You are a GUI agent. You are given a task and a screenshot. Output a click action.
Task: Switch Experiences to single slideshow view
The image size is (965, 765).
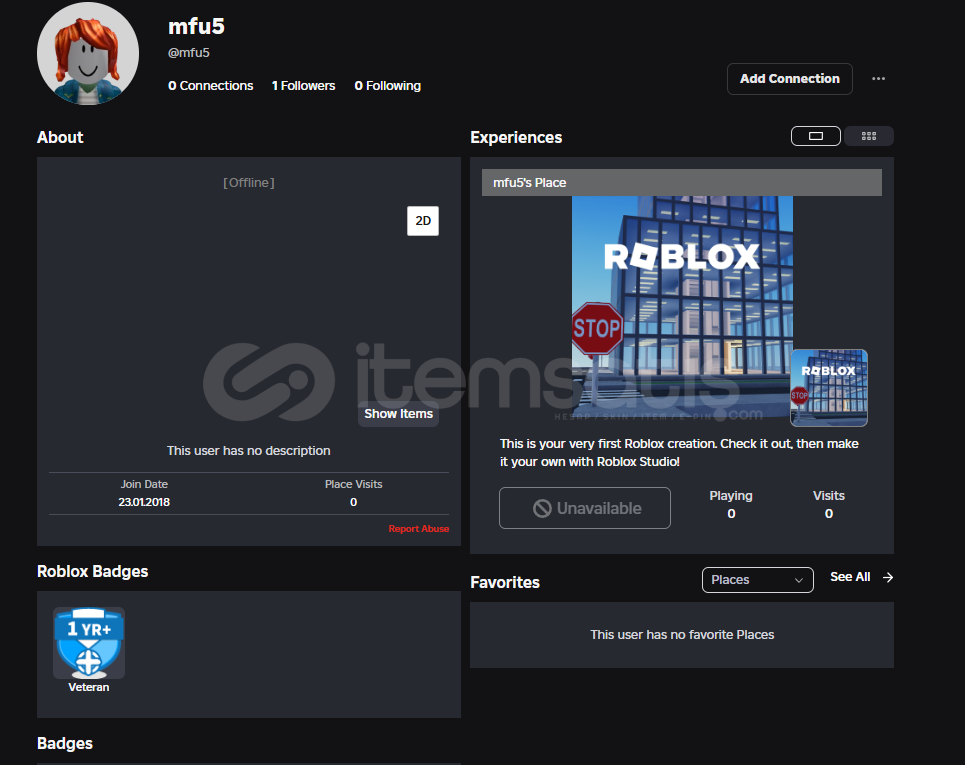816,136
